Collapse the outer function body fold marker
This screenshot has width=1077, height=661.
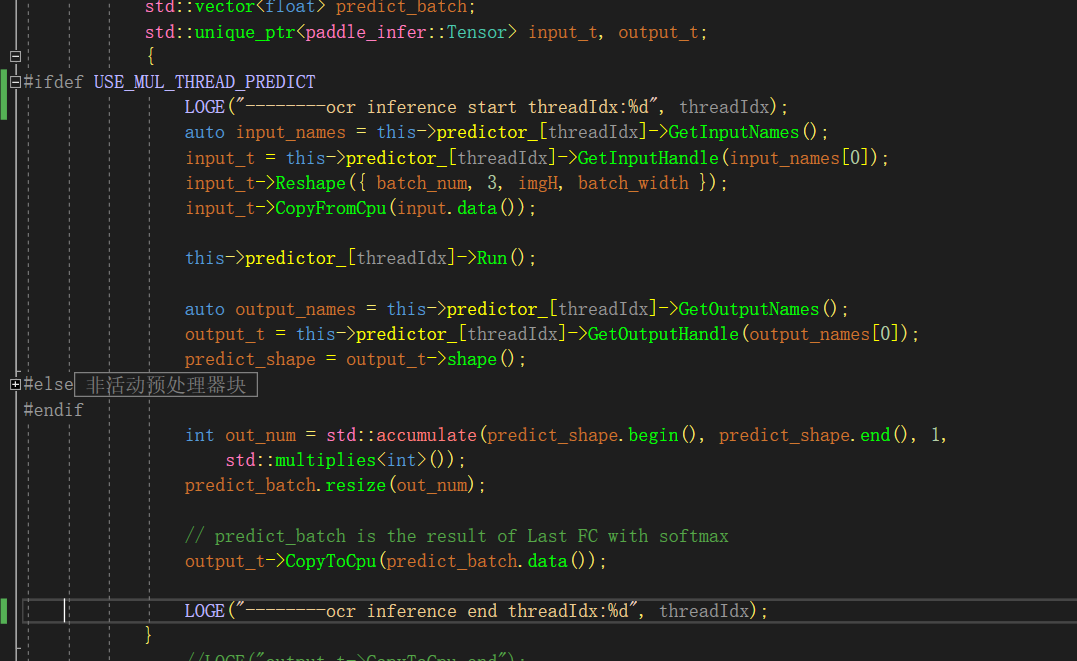[14, 56]
